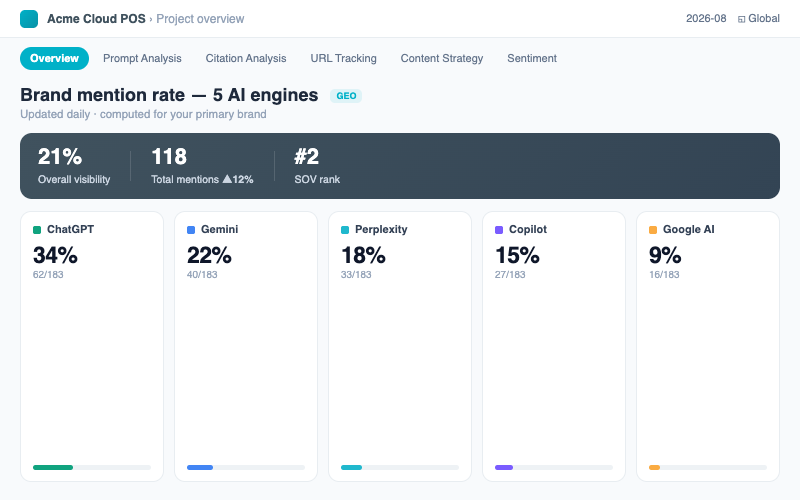Click the purple Copilot color square

(x=499, y=230)
